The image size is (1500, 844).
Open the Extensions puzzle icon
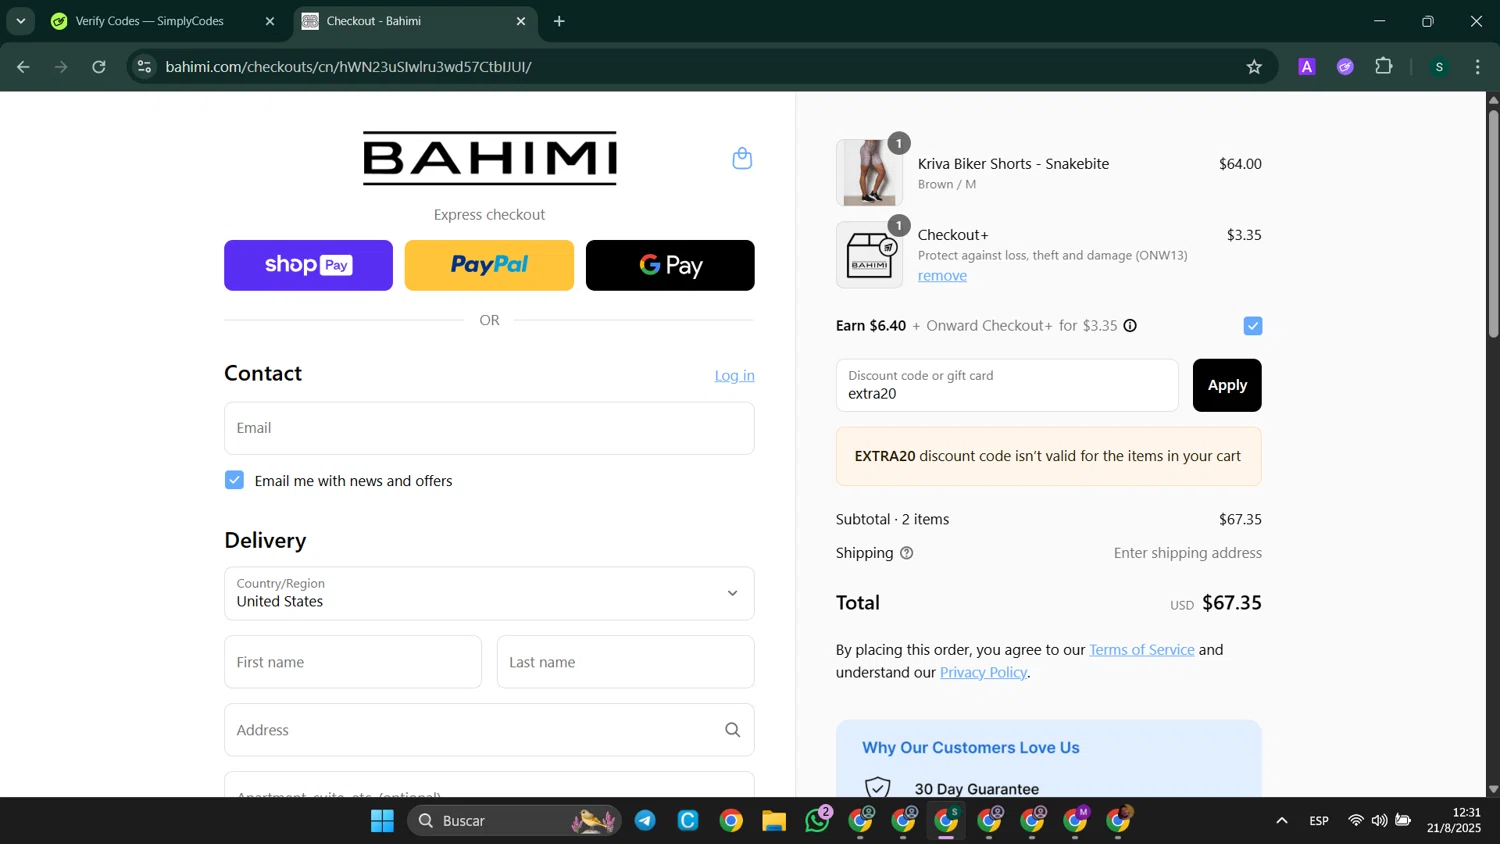click(1384, 67)
